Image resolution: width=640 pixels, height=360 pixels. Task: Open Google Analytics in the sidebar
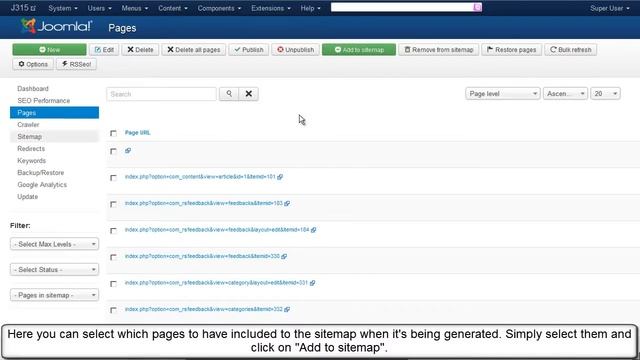point(42,185)
